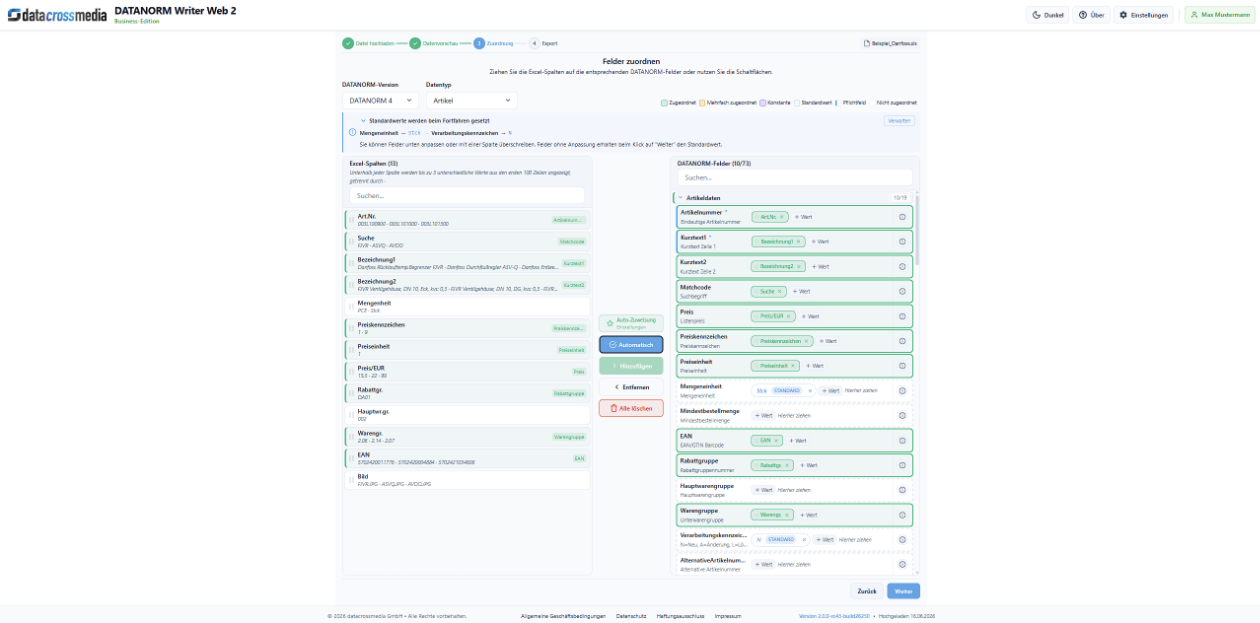Open settings icon for Matchcode field

click(902, 291)
